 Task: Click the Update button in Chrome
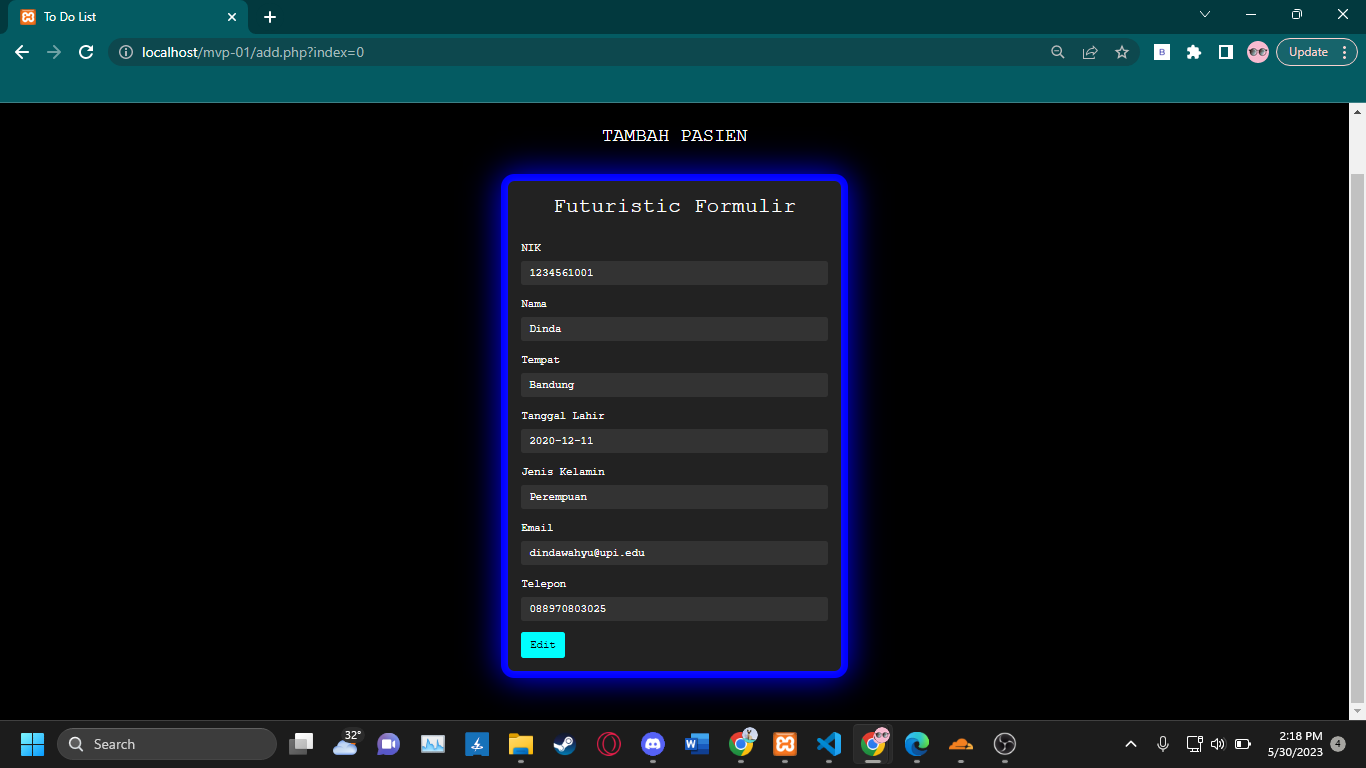1308,52
